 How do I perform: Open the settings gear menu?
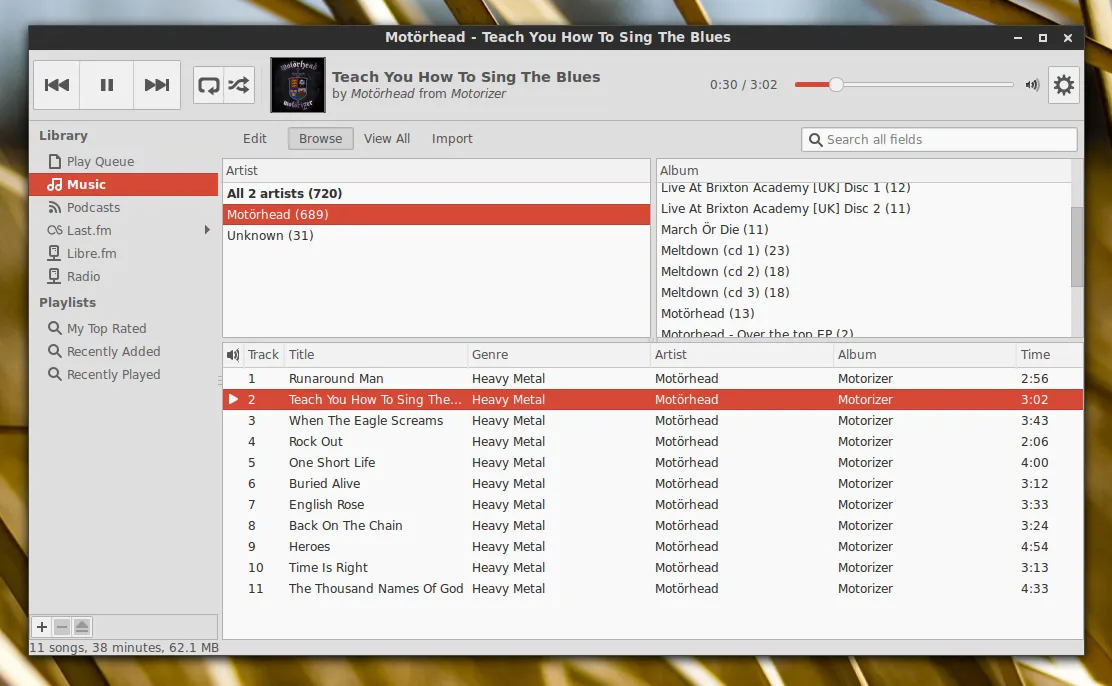pos(1063,85)
